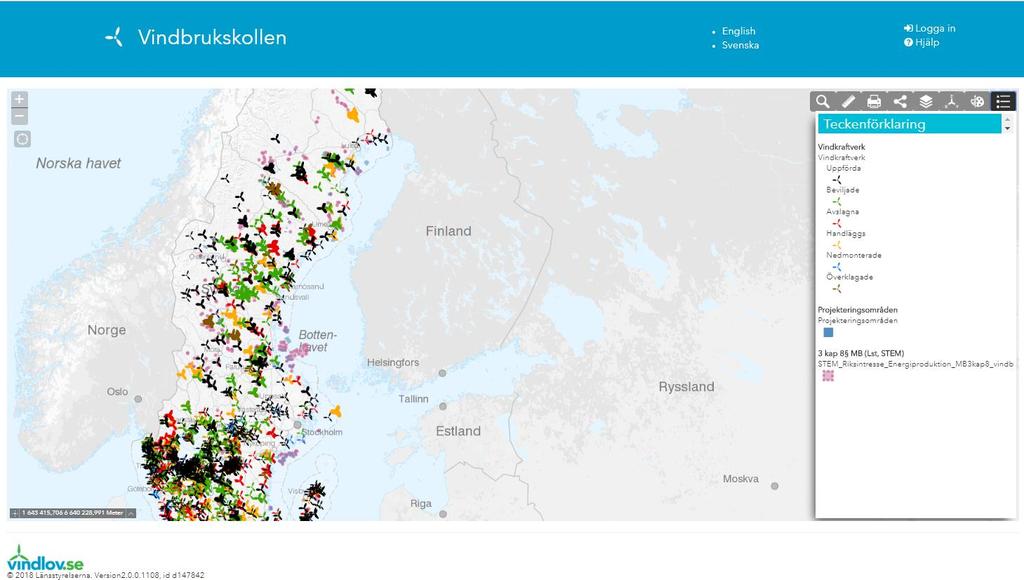Open the vindlov.se logo link
Viewport: 1024px width, 580px height.
click(45, 558)
